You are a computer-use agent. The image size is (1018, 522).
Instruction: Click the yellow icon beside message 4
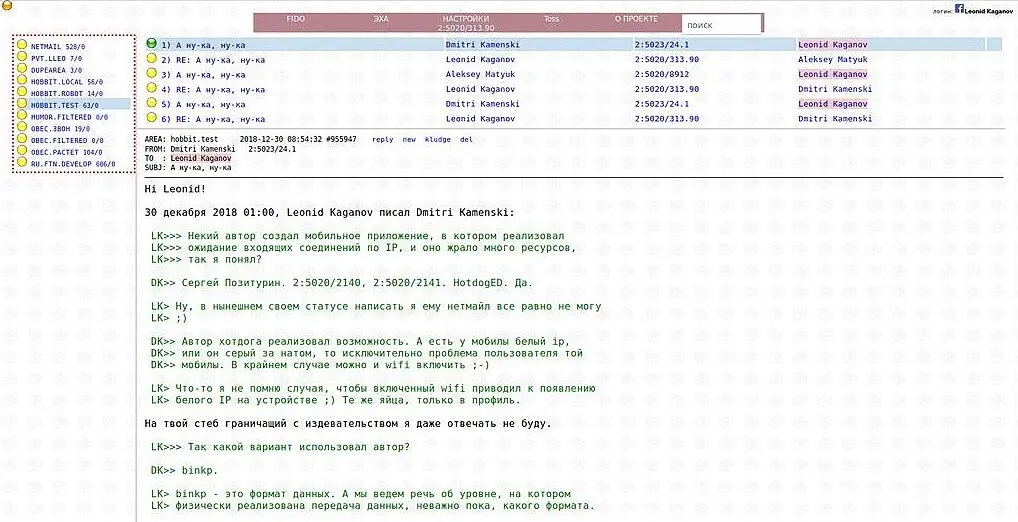[151, 89]
